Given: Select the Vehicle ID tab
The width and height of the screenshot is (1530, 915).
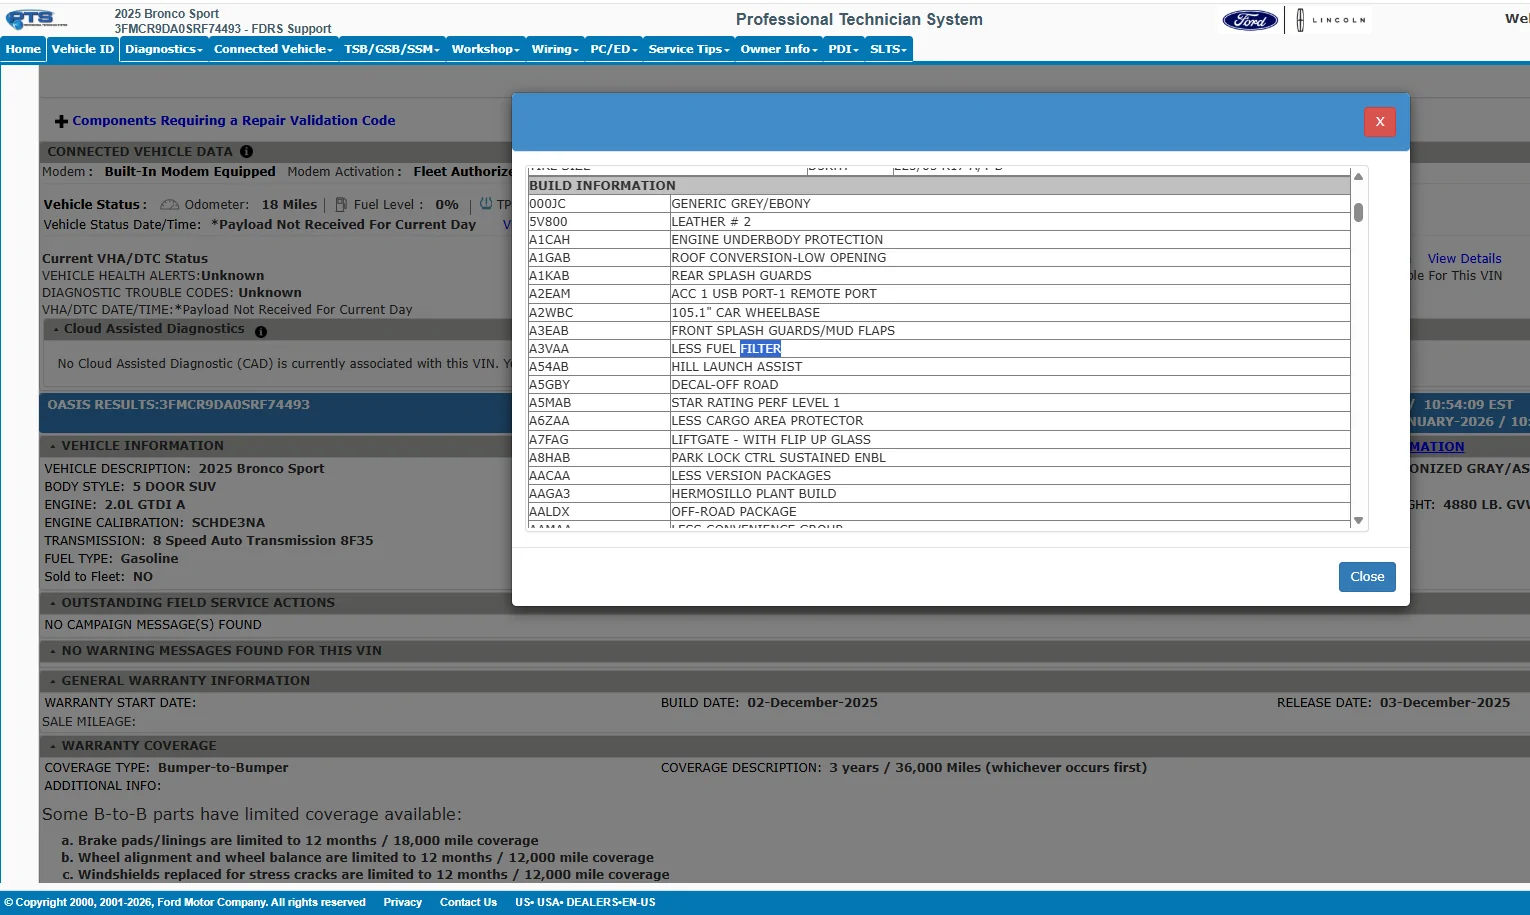Looking at the screenshot, I should point(83,49).
